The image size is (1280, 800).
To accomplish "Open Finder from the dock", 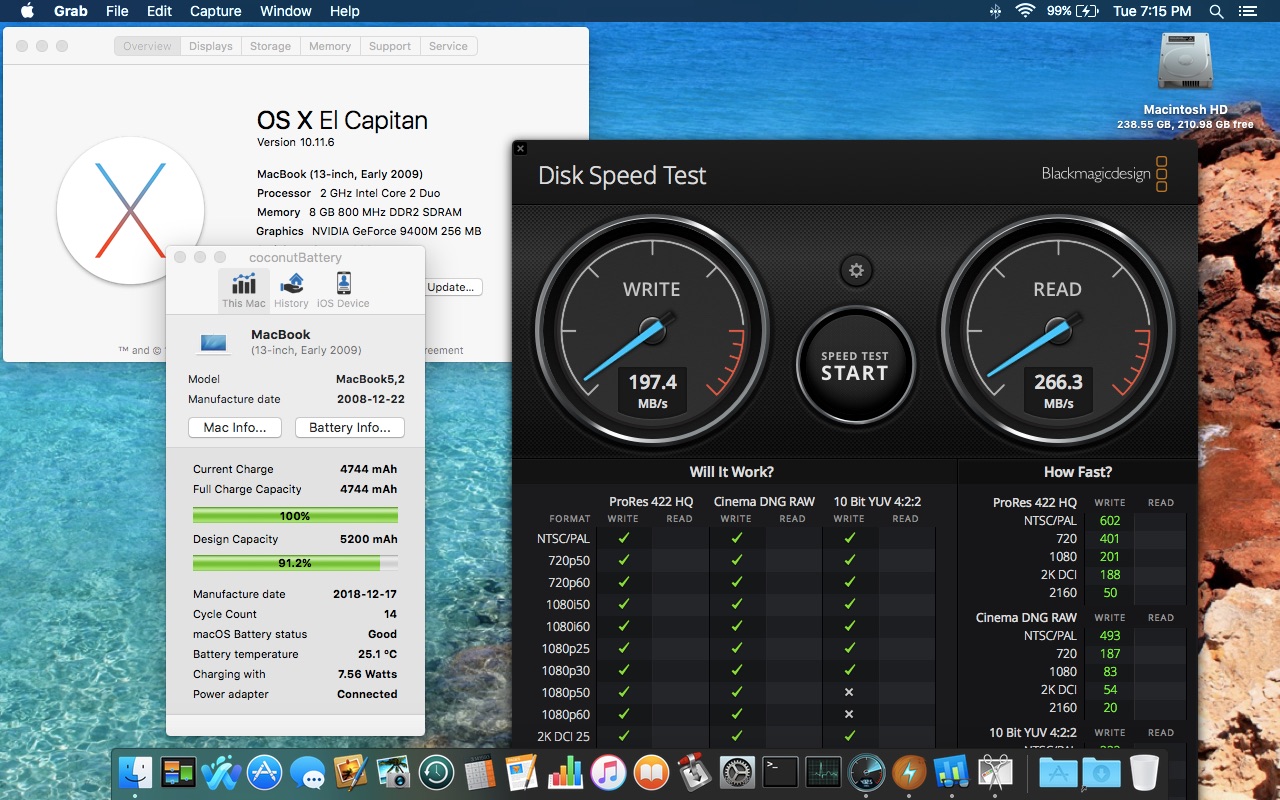I will [135, 772].
